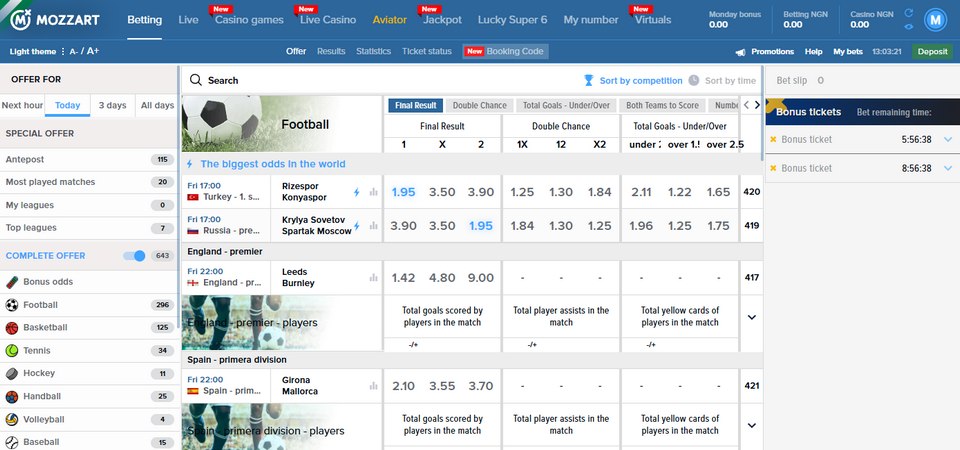Select the Baseball sport icon
Image resolution: width=960 pixels, height=450 pixels.
[12, 442]
